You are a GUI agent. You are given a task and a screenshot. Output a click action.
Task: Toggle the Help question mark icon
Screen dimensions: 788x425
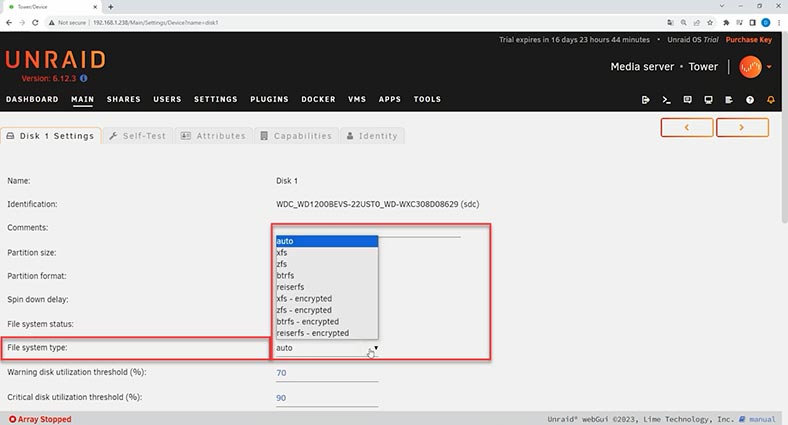[750, 100]
